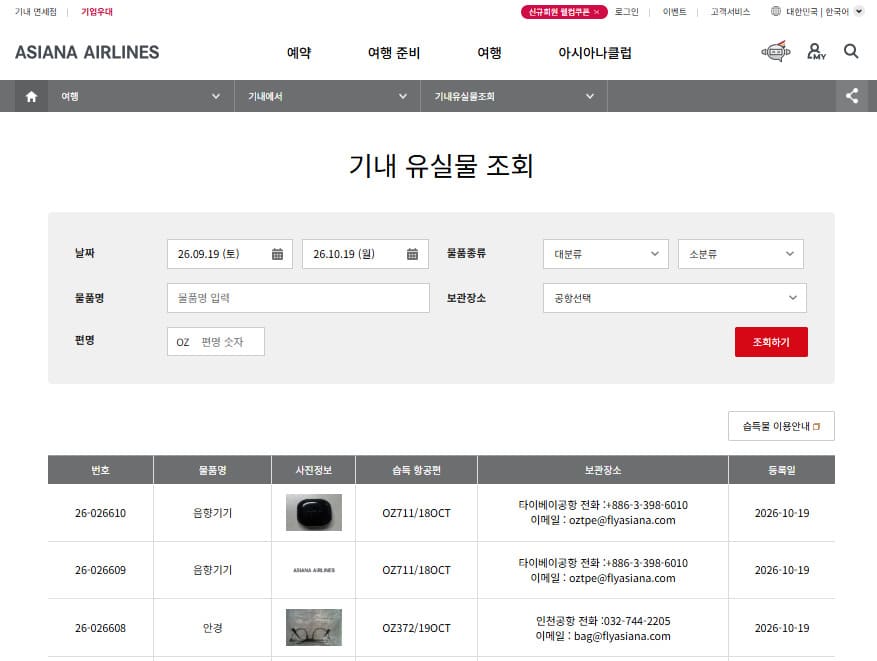Open the 습득물 이용안내 guide button
This screenshot has height=661, width=877.
pos(781,426)
